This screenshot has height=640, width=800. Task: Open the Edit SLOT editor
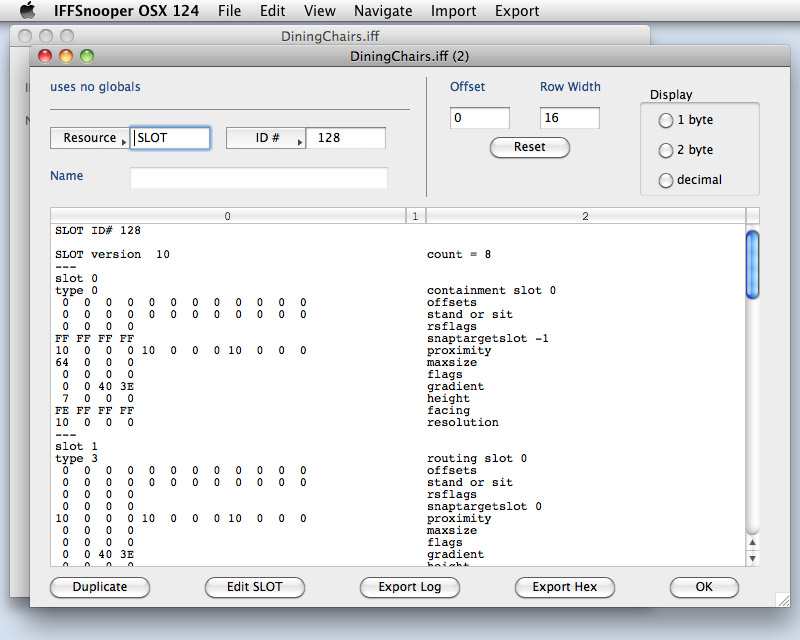pyautogui.click(x=254, y=587)
